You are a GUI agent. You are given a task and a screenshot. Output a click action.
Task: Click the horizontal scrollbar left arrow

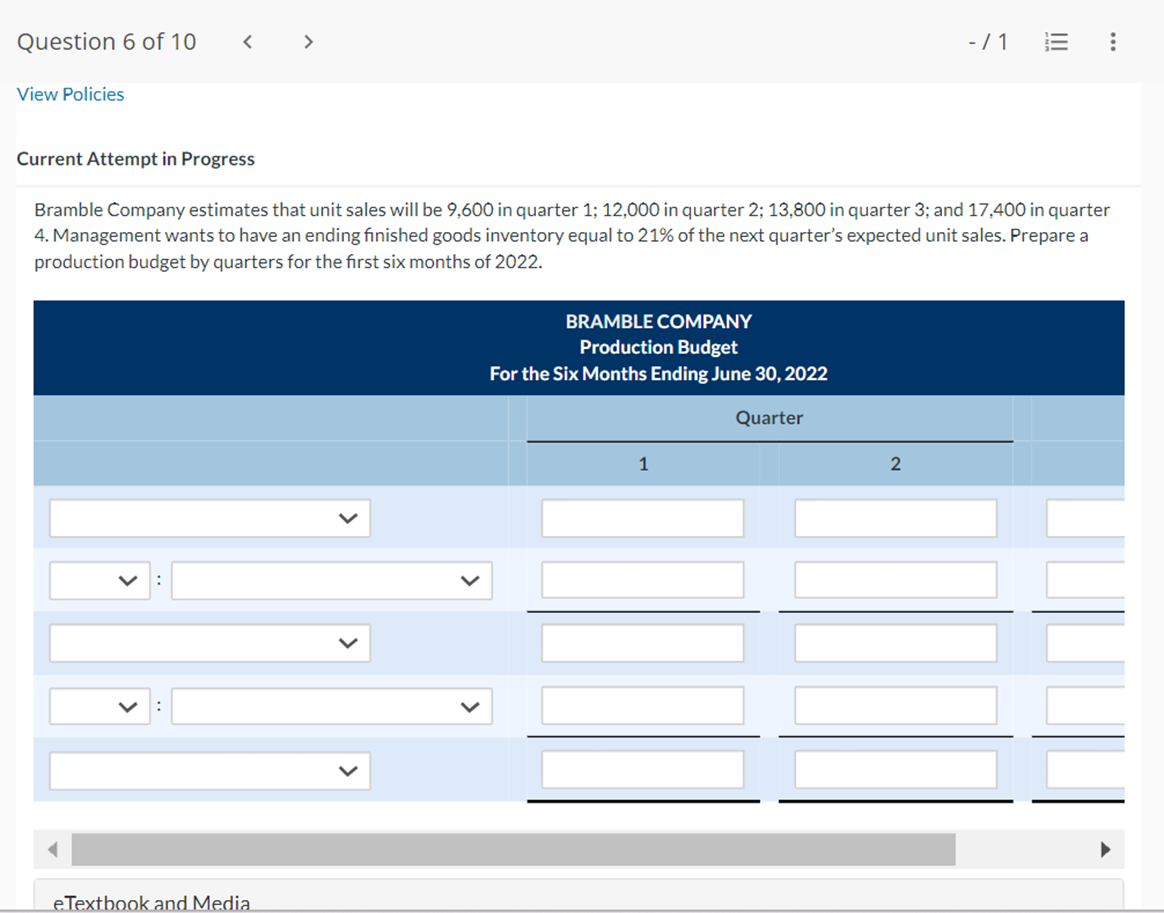pos(52,849)
